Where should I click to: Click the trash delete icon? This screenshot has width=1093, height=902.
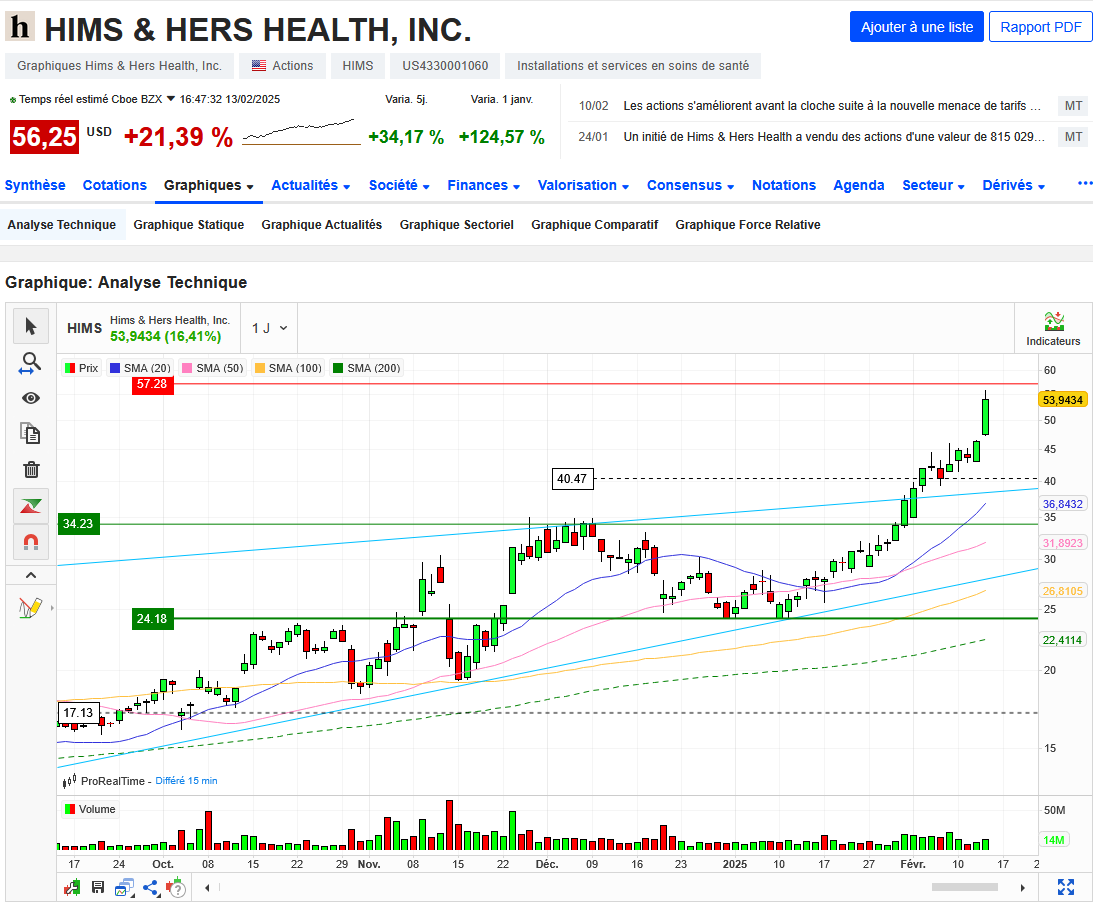click(31, 469)
